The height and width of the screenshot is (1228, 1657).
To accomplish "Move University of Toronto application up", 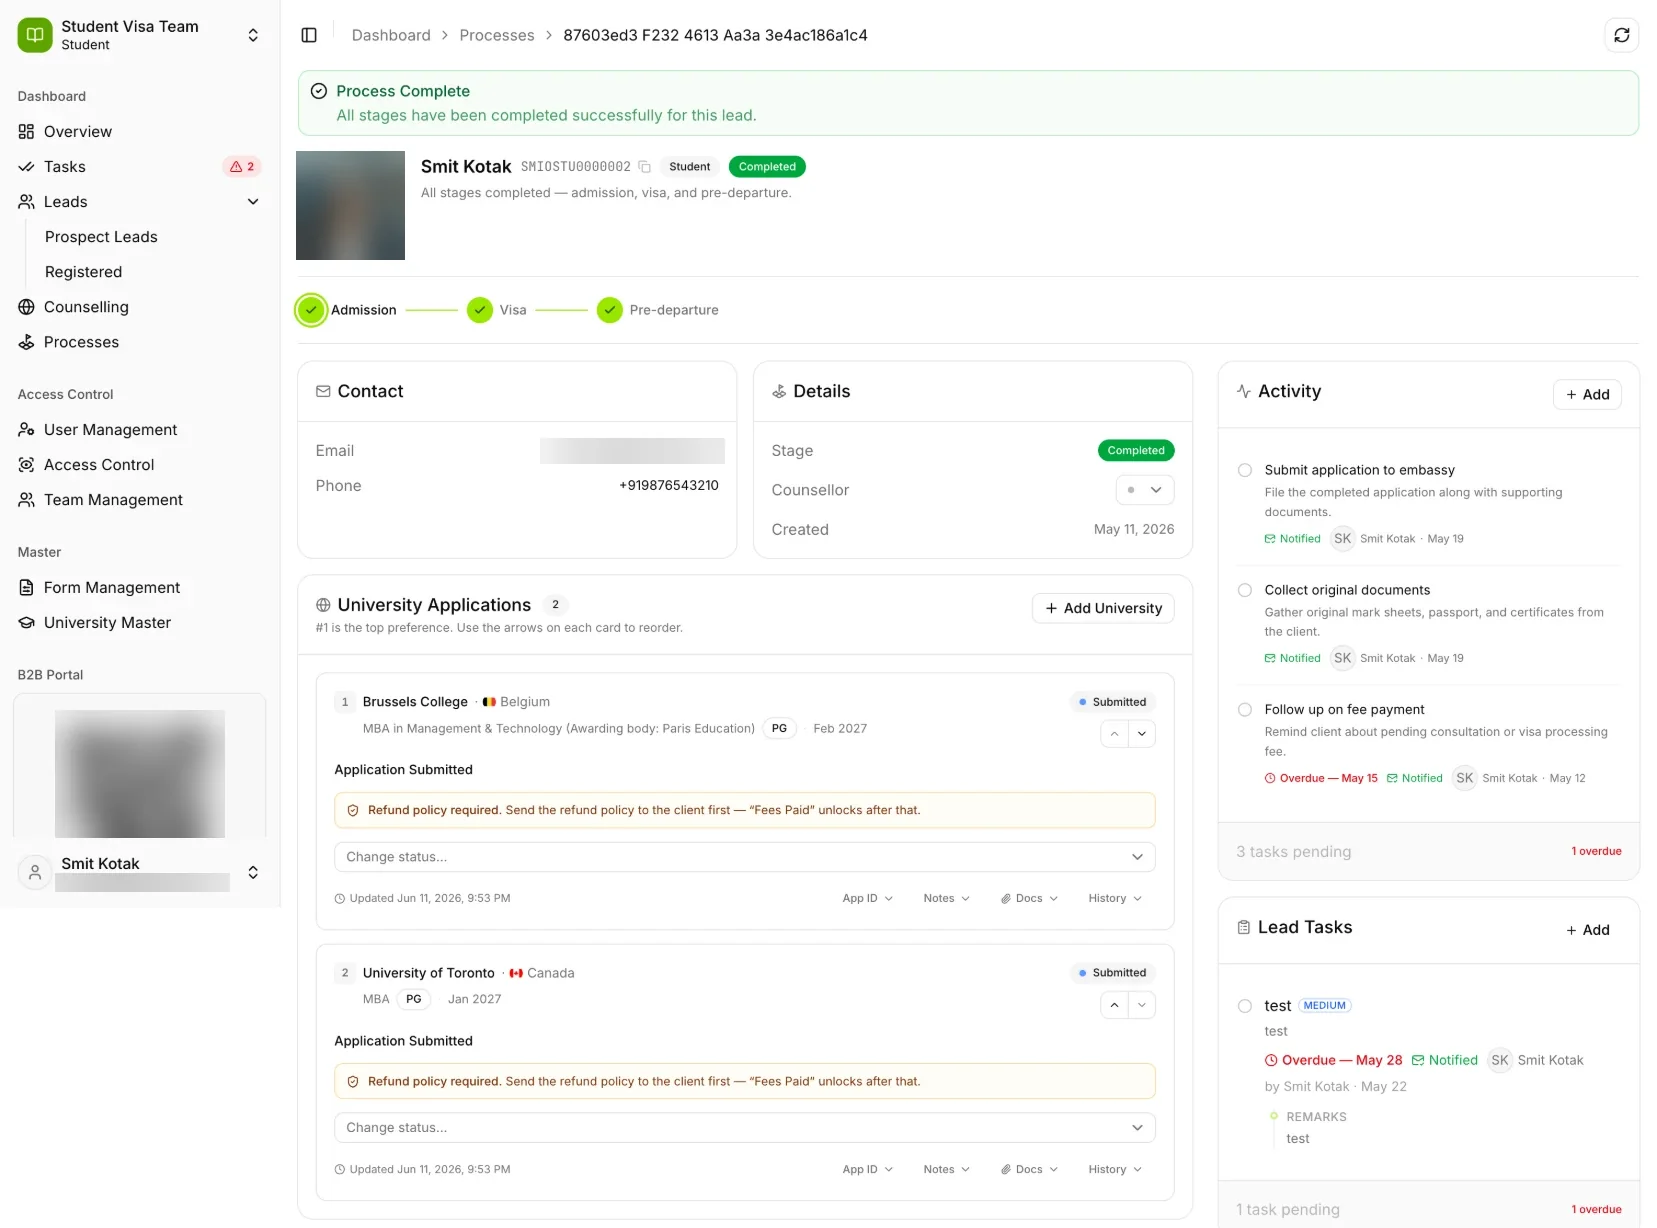I will (1114, 1005).
